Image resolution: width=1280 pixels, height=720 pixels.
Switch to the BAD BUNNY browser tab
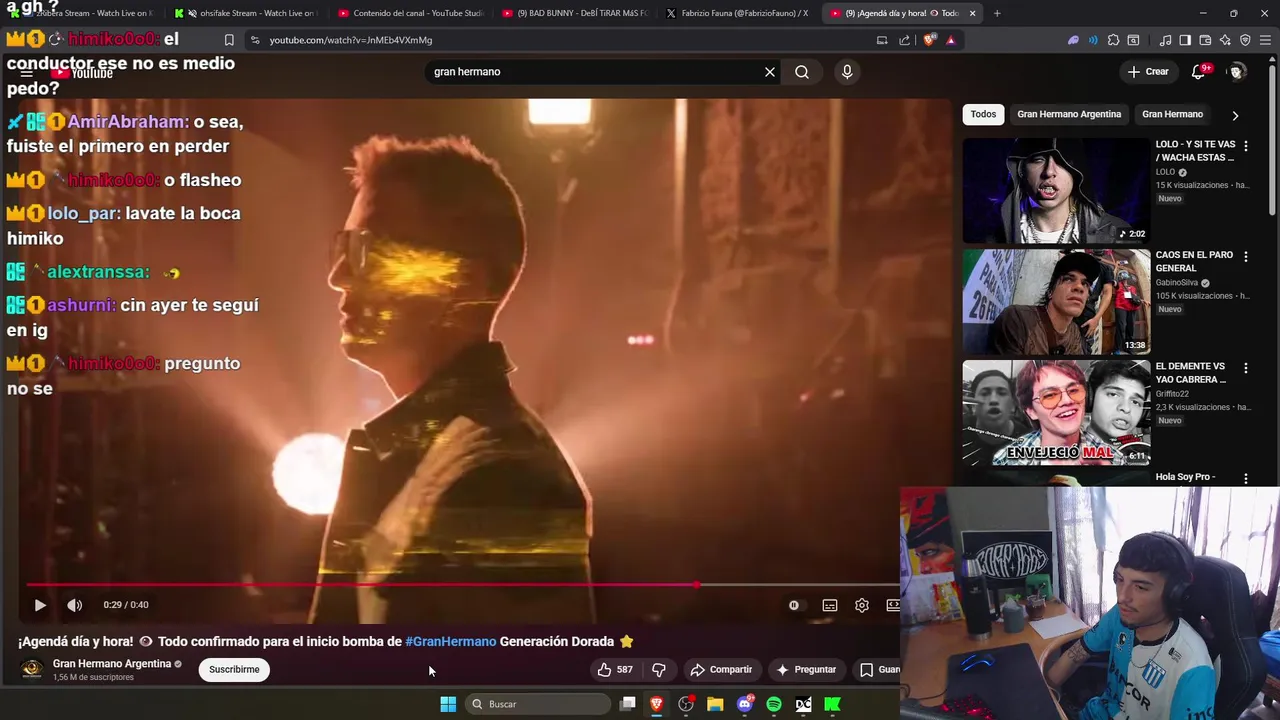coord(575,13)
